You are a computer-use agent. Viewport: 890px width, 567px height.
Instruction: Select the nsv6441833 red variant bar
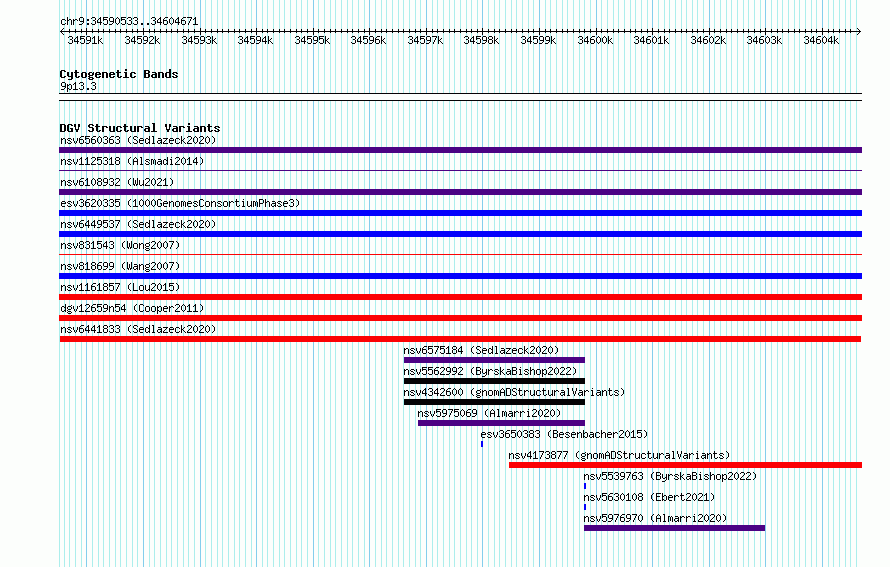[460, 339]
